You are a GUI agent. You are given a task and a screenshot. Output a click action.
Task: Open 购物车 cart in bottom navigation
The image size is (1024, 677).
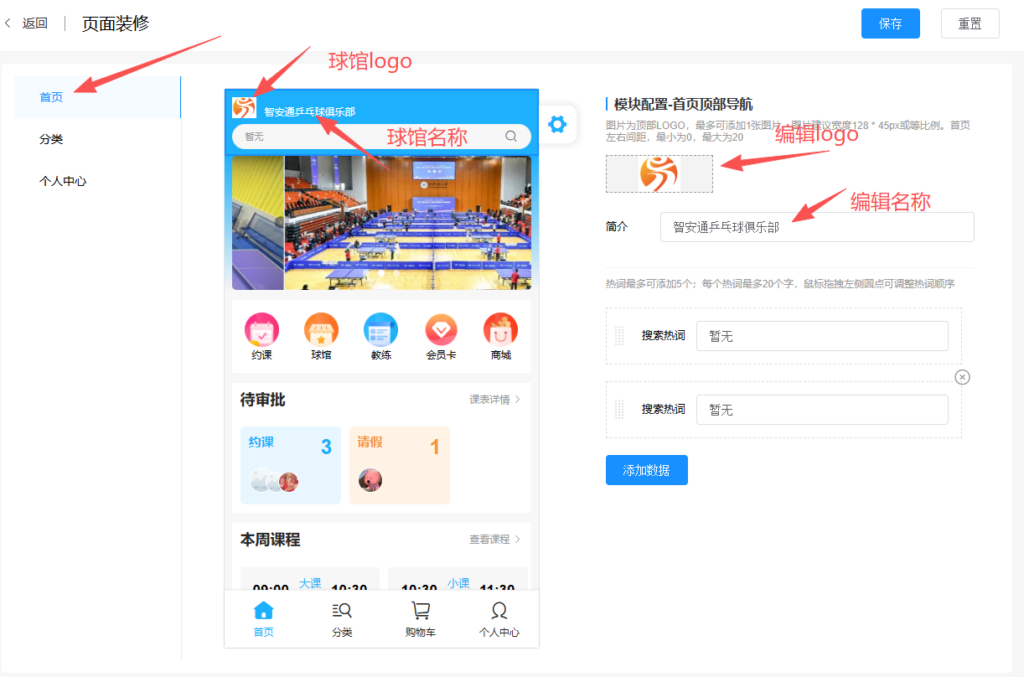(x=420, y=619)
